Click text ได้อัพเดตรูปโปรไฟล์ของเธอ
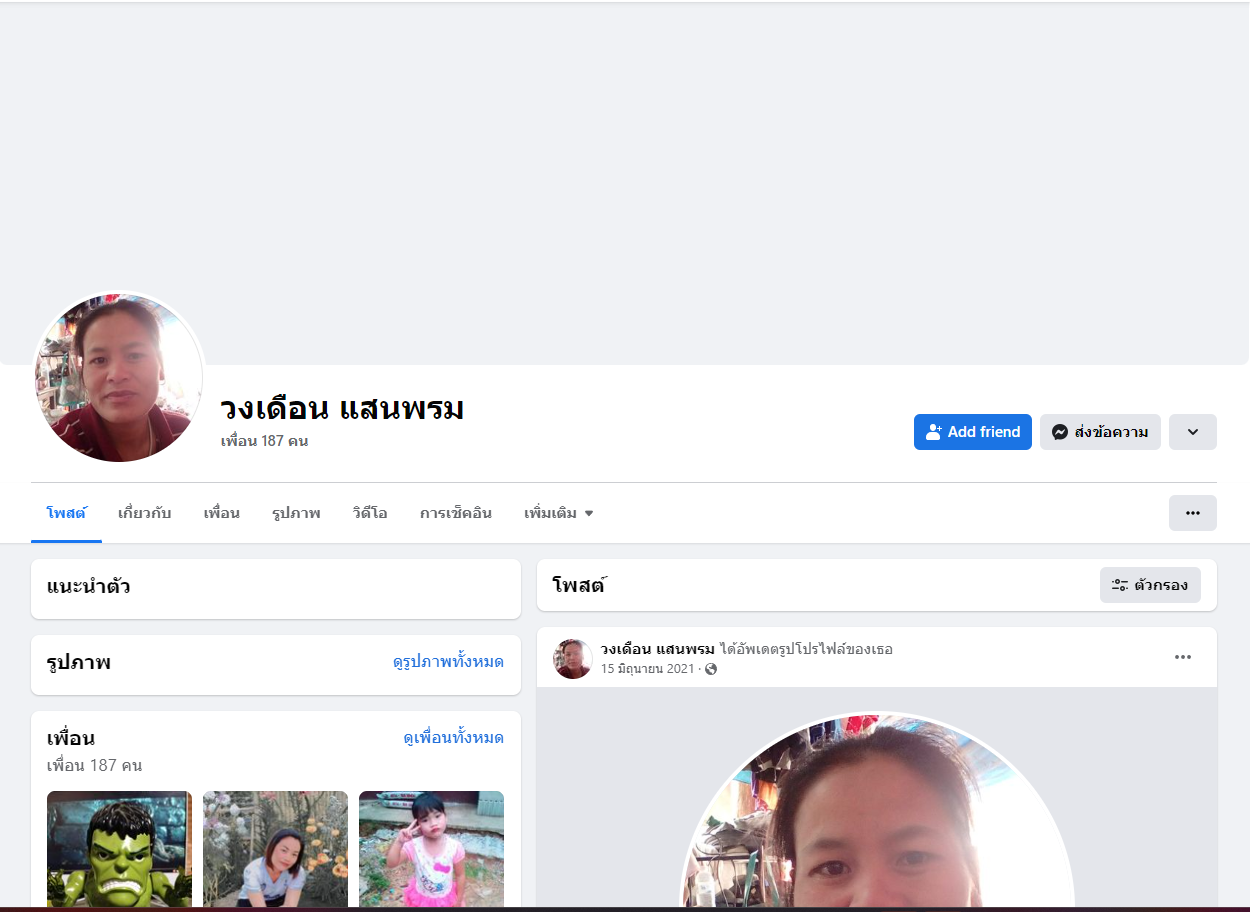Screen dimensions: 1250x912 pos(806,649)
